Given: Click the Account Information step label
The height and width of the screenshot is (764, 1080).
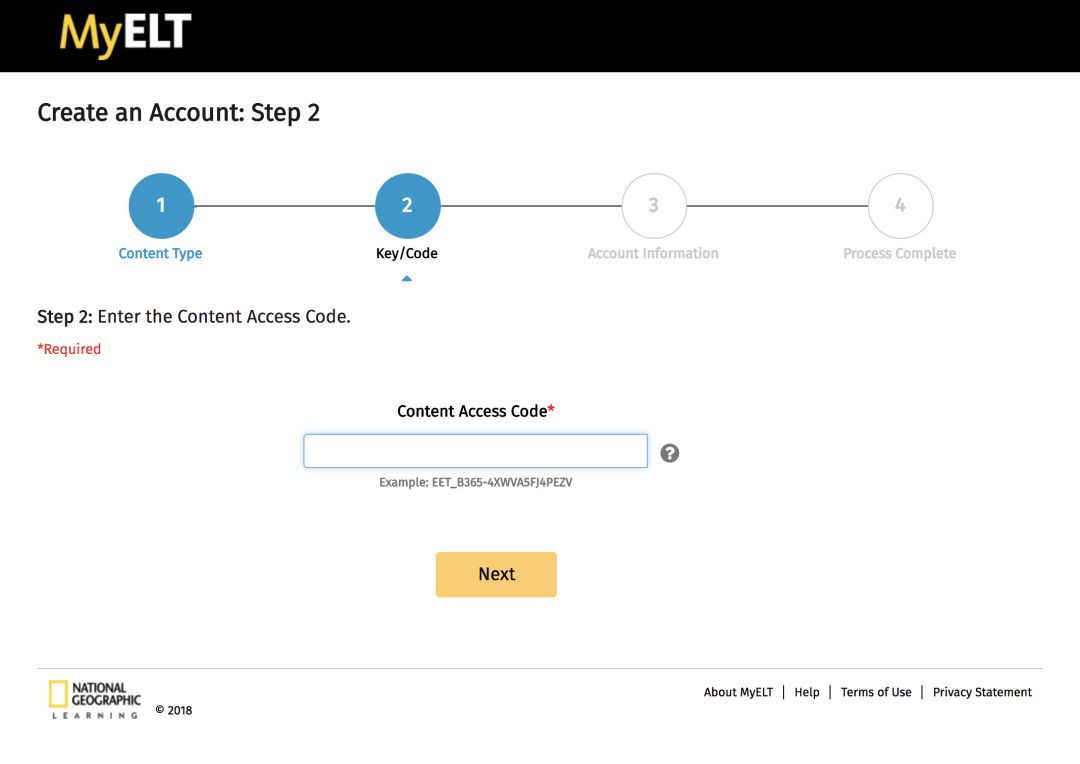Looking at the screenshot, I should click(x=652, y=254).
